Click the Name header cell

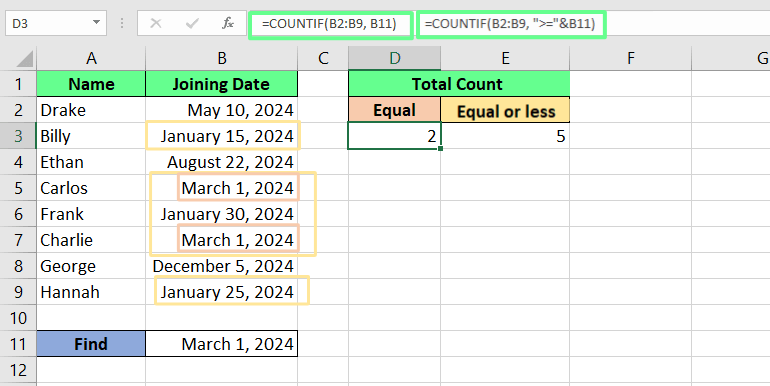(91, 84)
